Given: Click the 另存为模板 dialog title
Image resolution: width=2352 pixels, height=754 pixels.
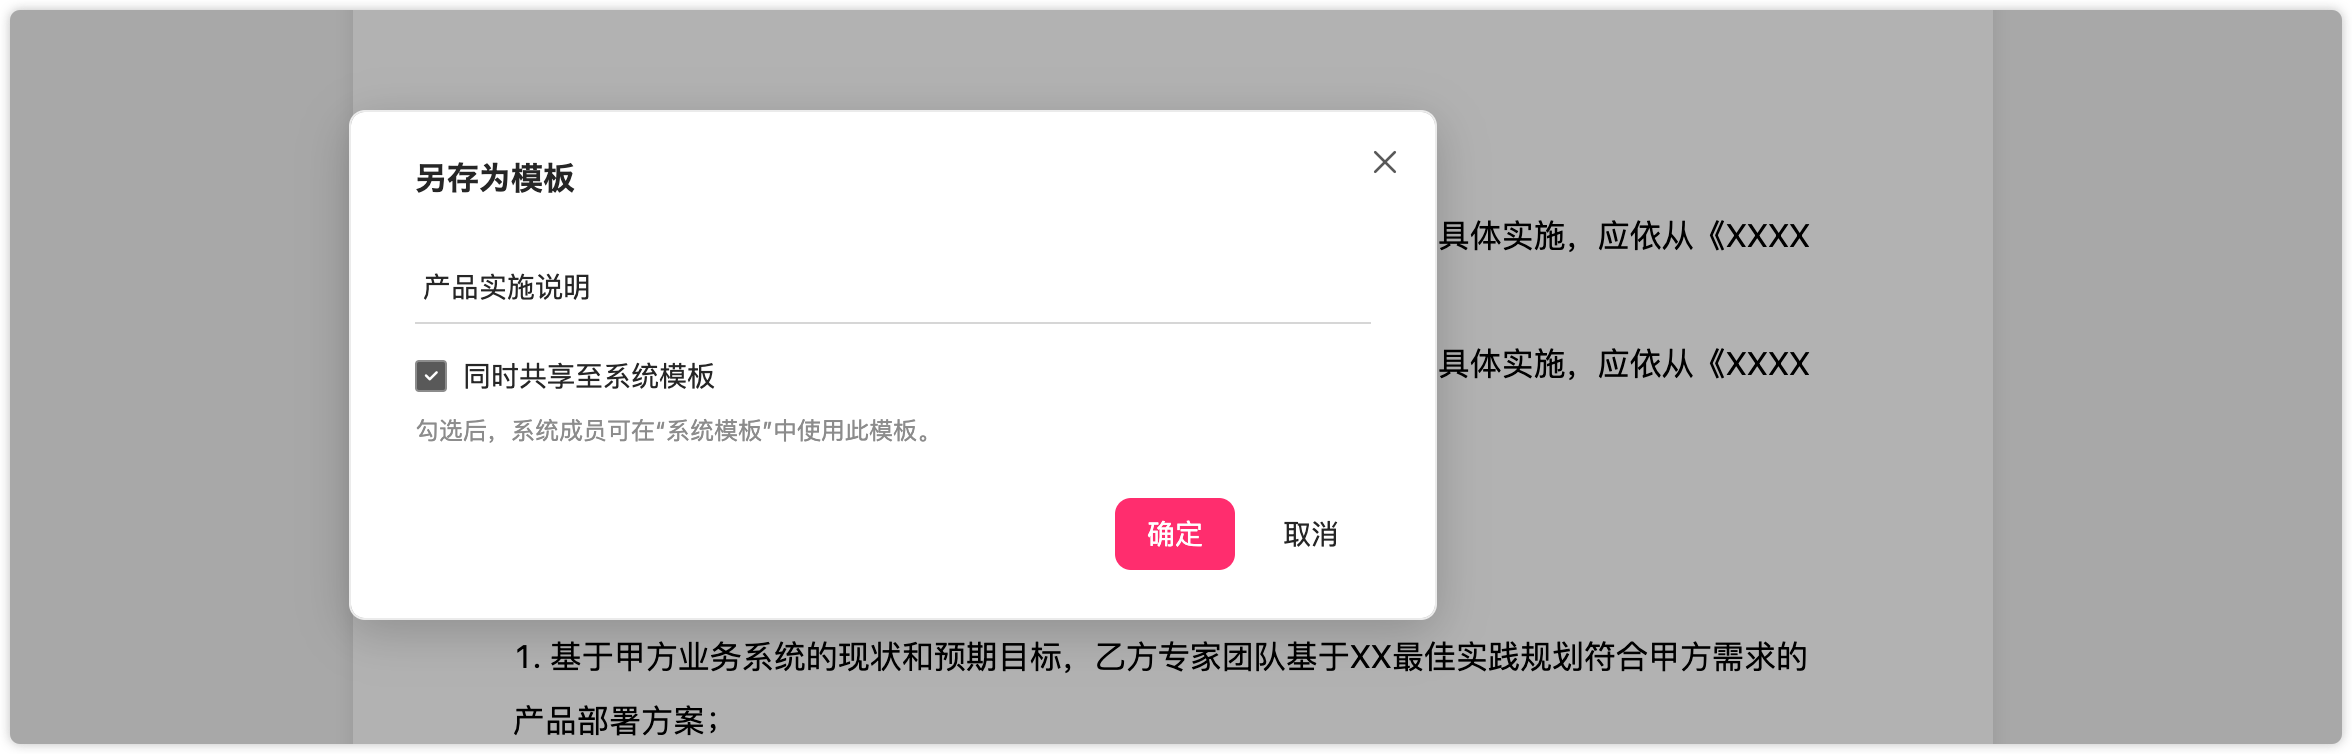Looking at the screenshot, I should point(494,178).
